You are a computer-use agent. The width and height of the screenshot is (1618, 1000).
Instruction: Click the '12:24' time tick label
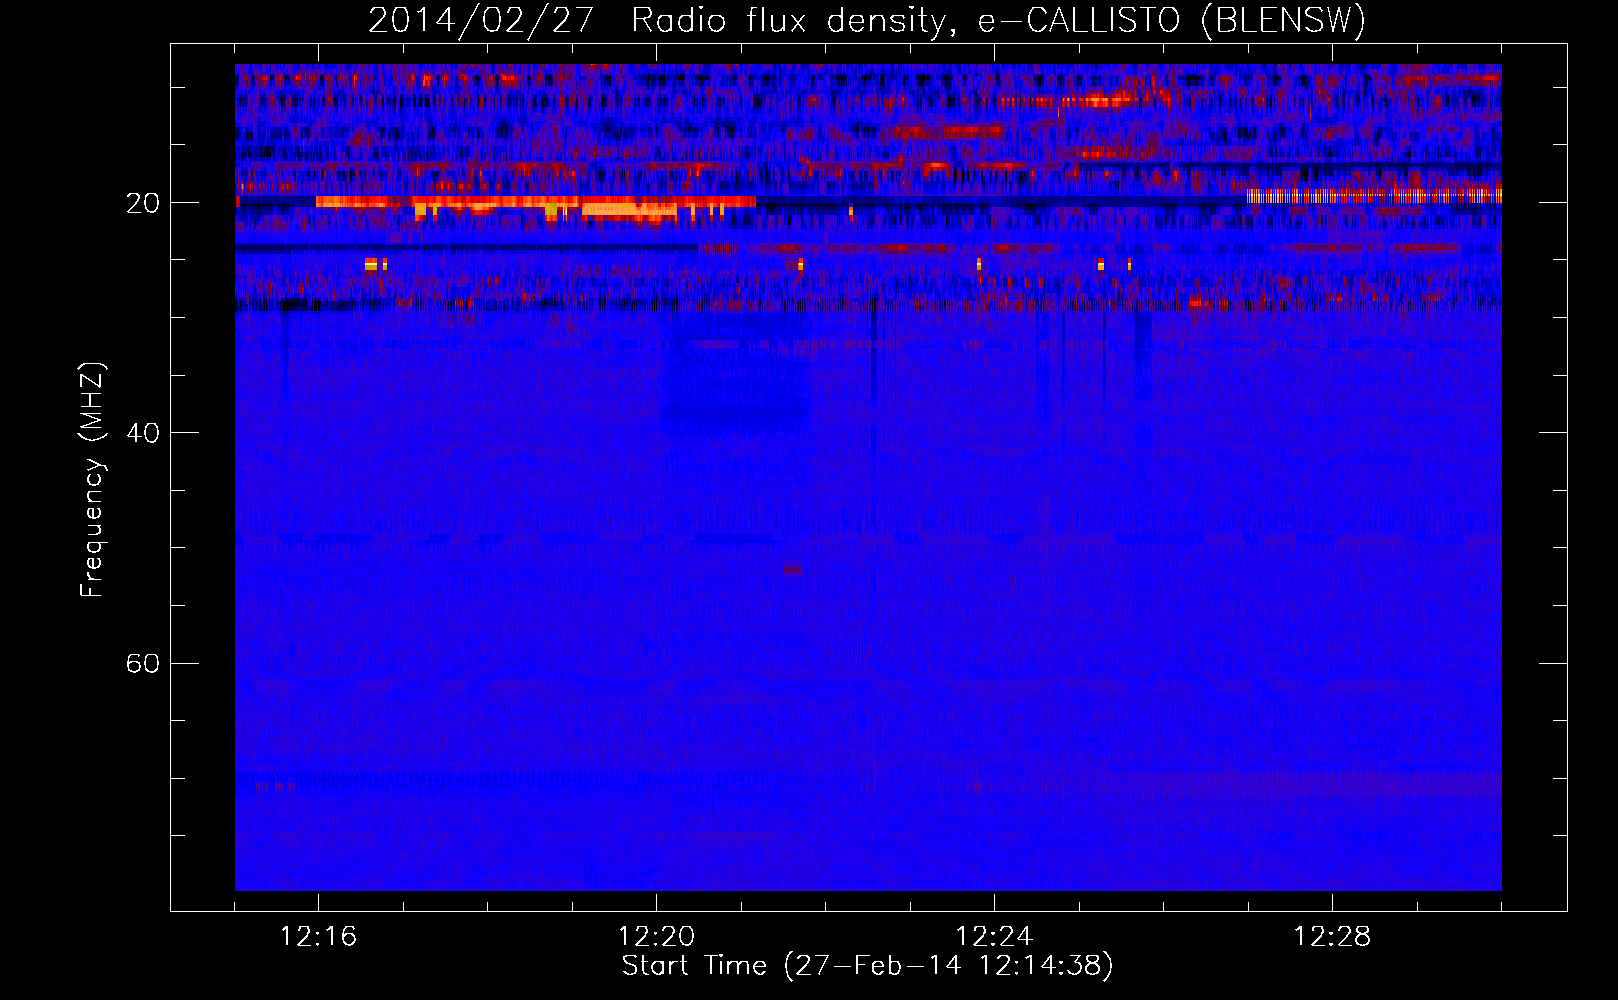tap(994, 936)
